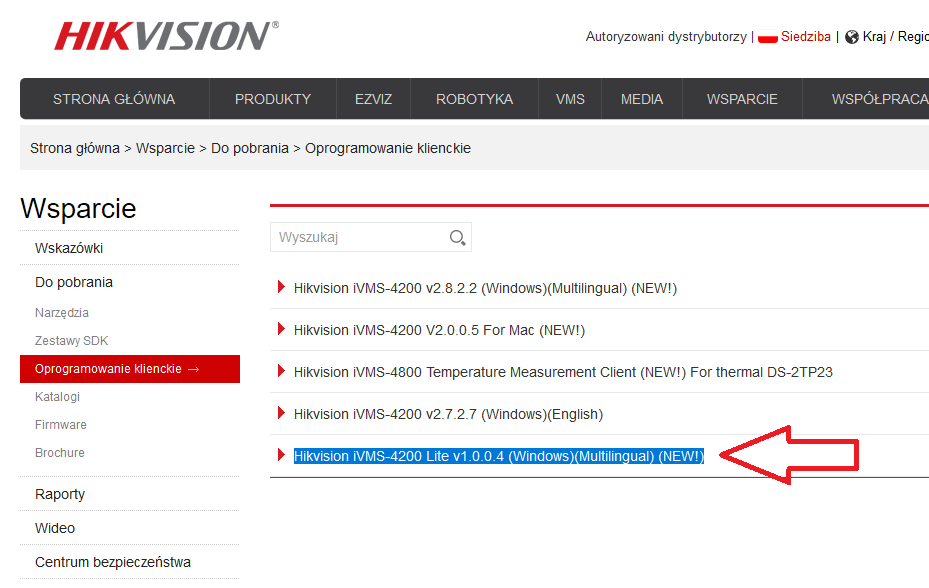929x588 pixels.
Task: Go to Do pobrania in breadcrumb
Action: pyautogui.click(x=250, y=148)
